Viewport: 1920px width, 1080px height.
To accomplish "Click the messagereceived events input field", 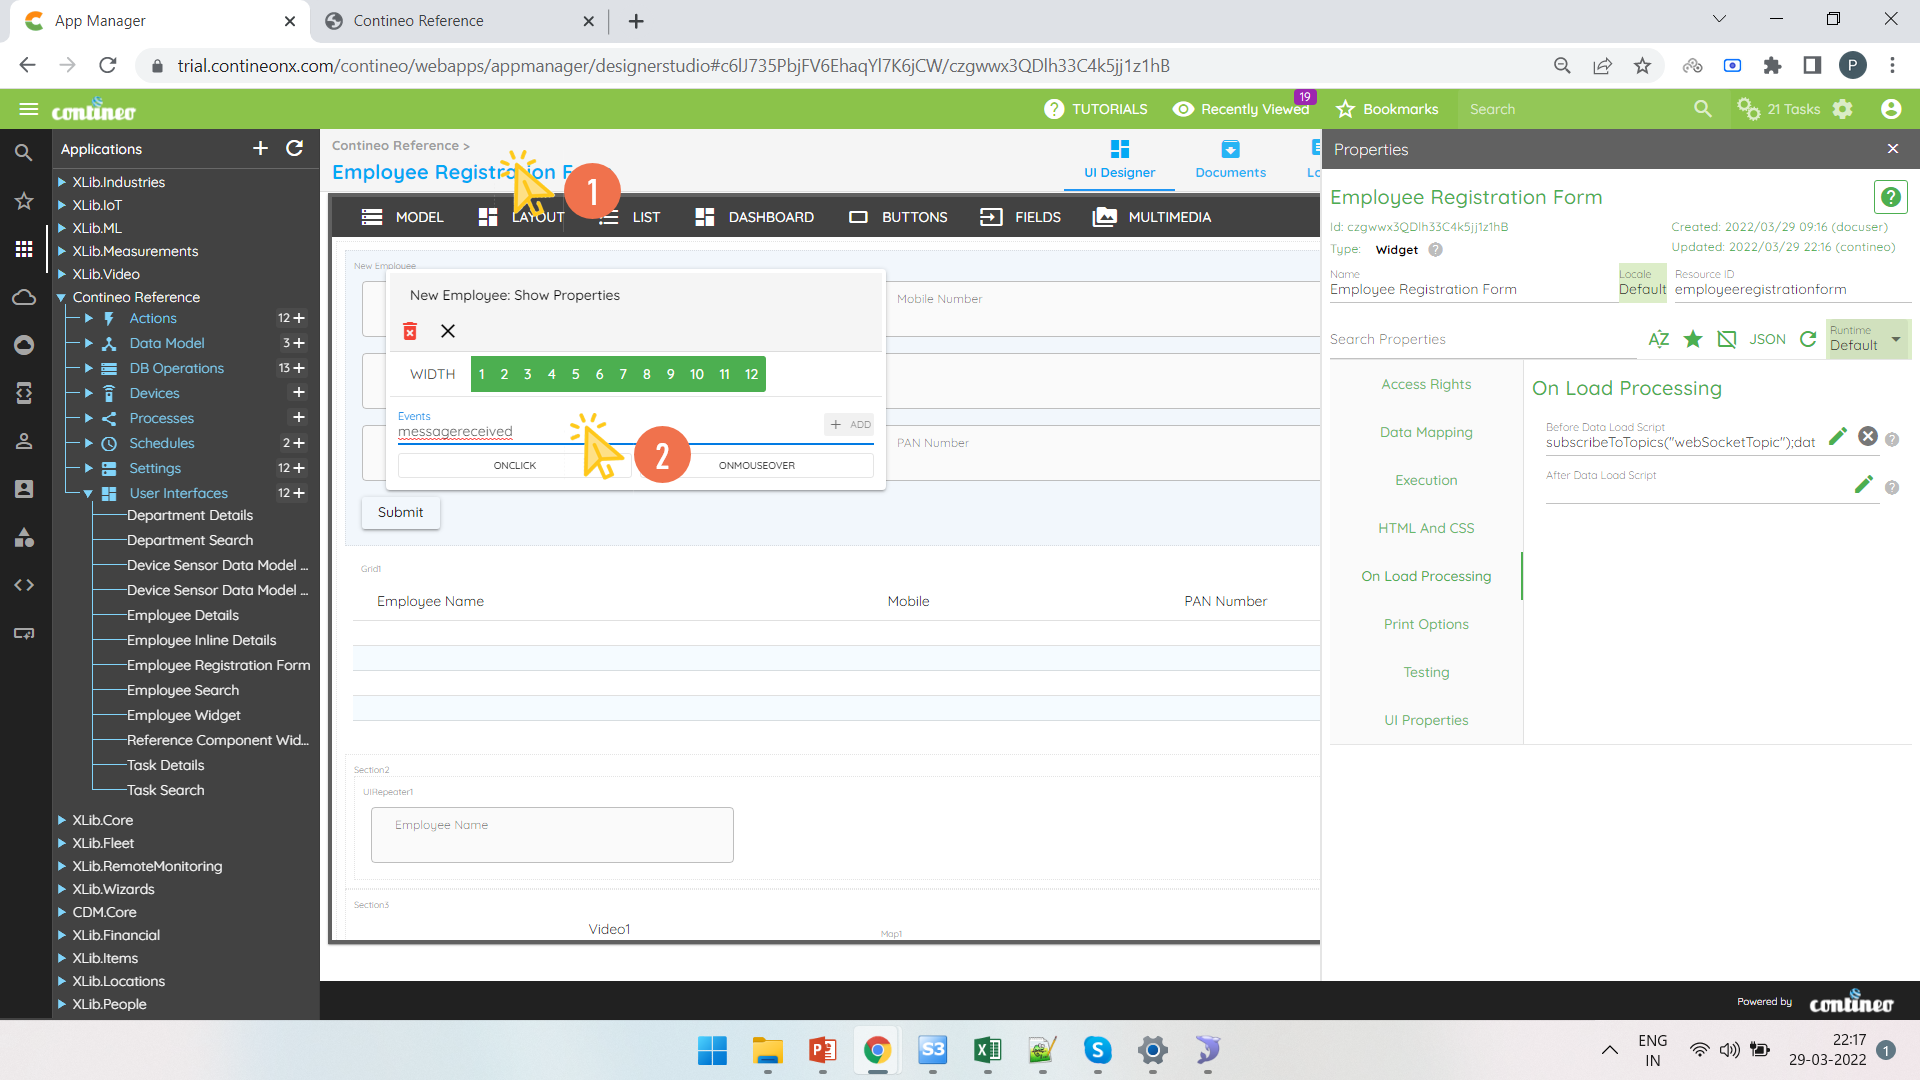I will [x=455, y=431].
